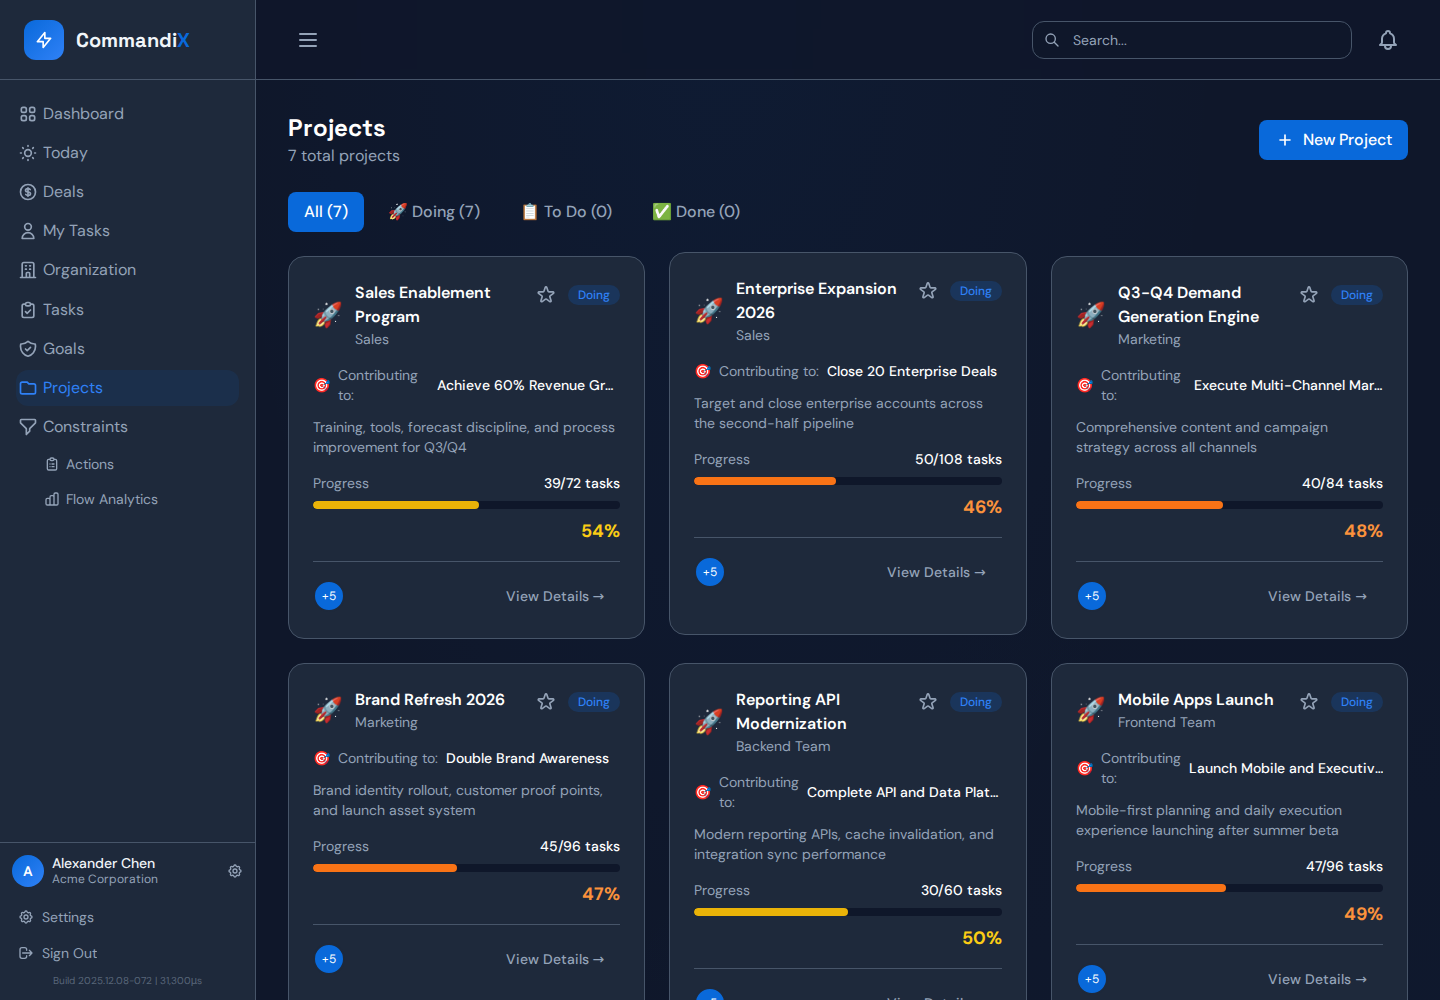Toggle the hamburger menu icon
The width and height of the screenshot is (1440, 1000).
[x=308, y=40]
